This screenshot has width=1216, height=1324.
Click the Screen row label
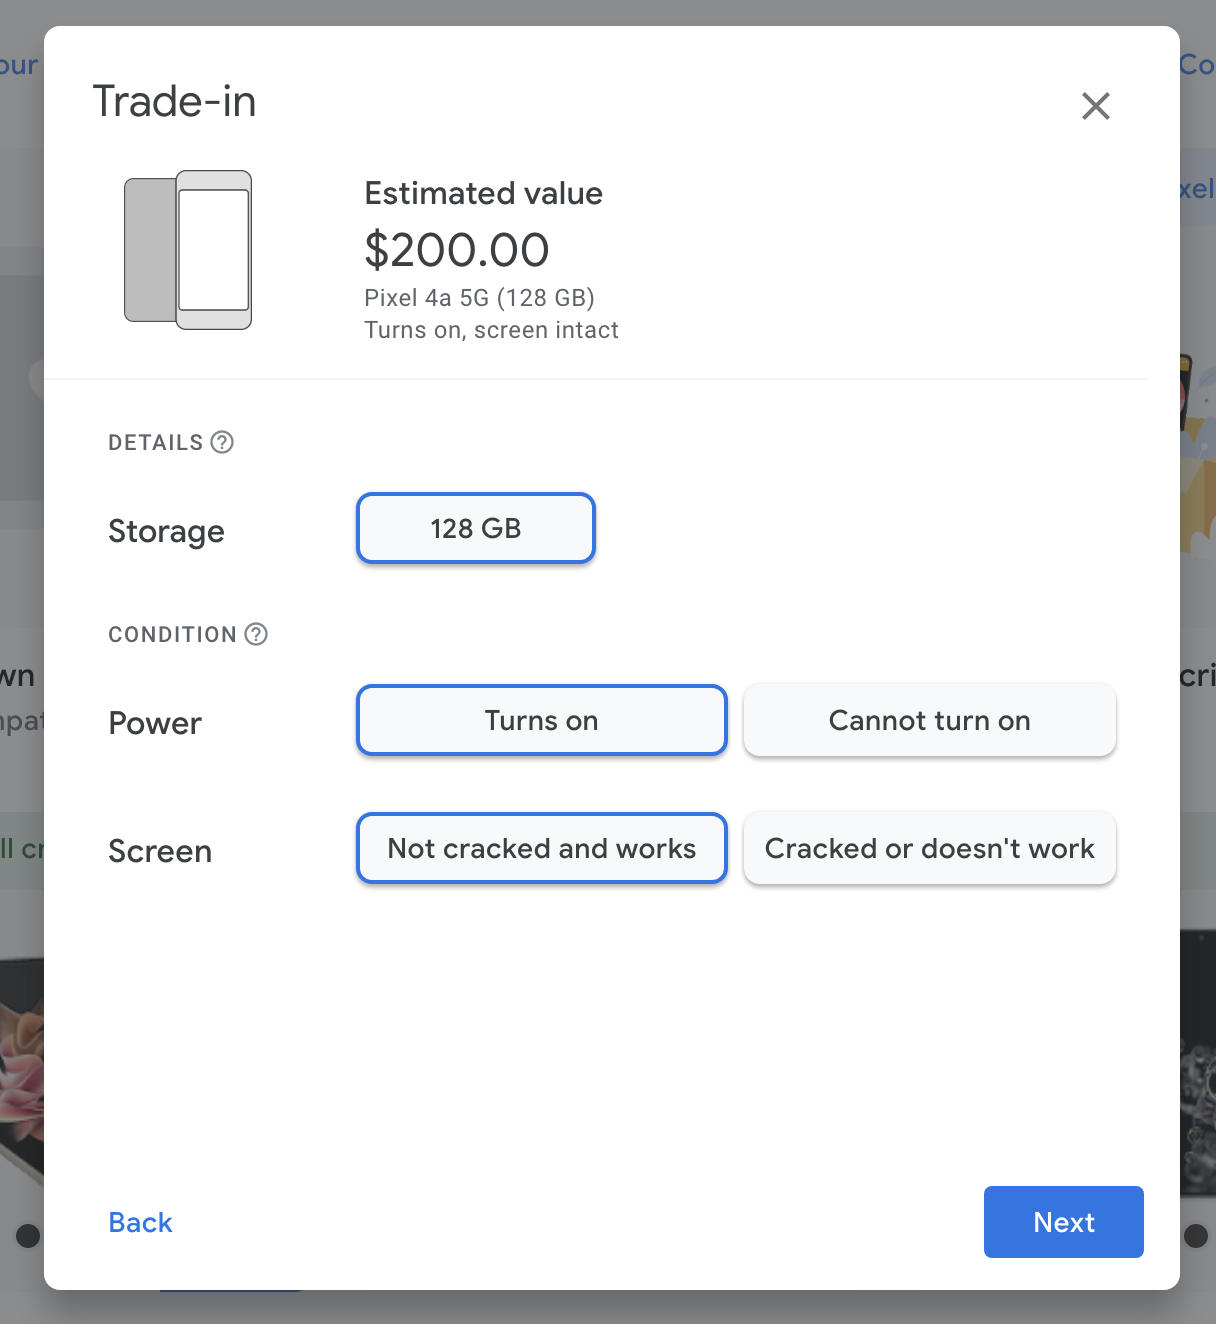(x=160, y=851)
